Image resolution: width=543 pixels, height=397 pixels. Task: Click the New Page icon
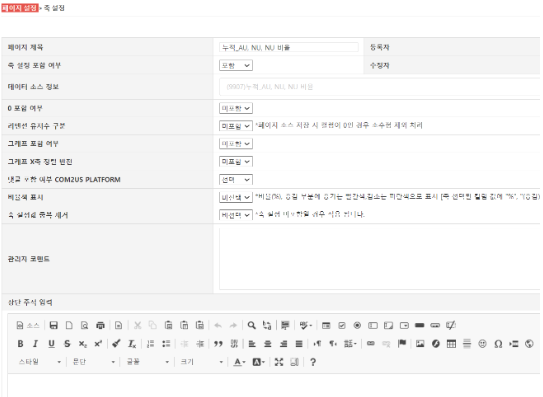69,325
